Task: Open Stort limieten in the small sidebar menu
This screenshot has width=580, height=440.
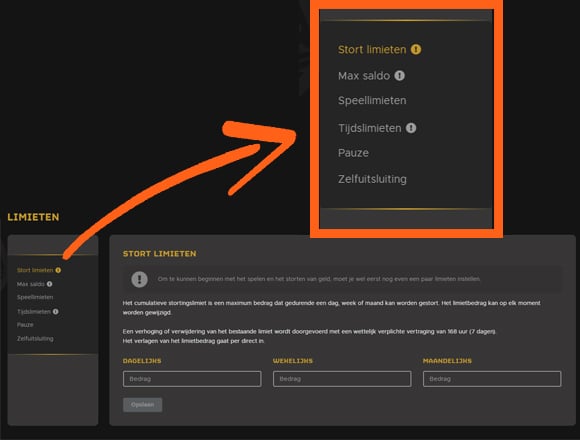Action: pyautogui.click(x=35, y=270)
